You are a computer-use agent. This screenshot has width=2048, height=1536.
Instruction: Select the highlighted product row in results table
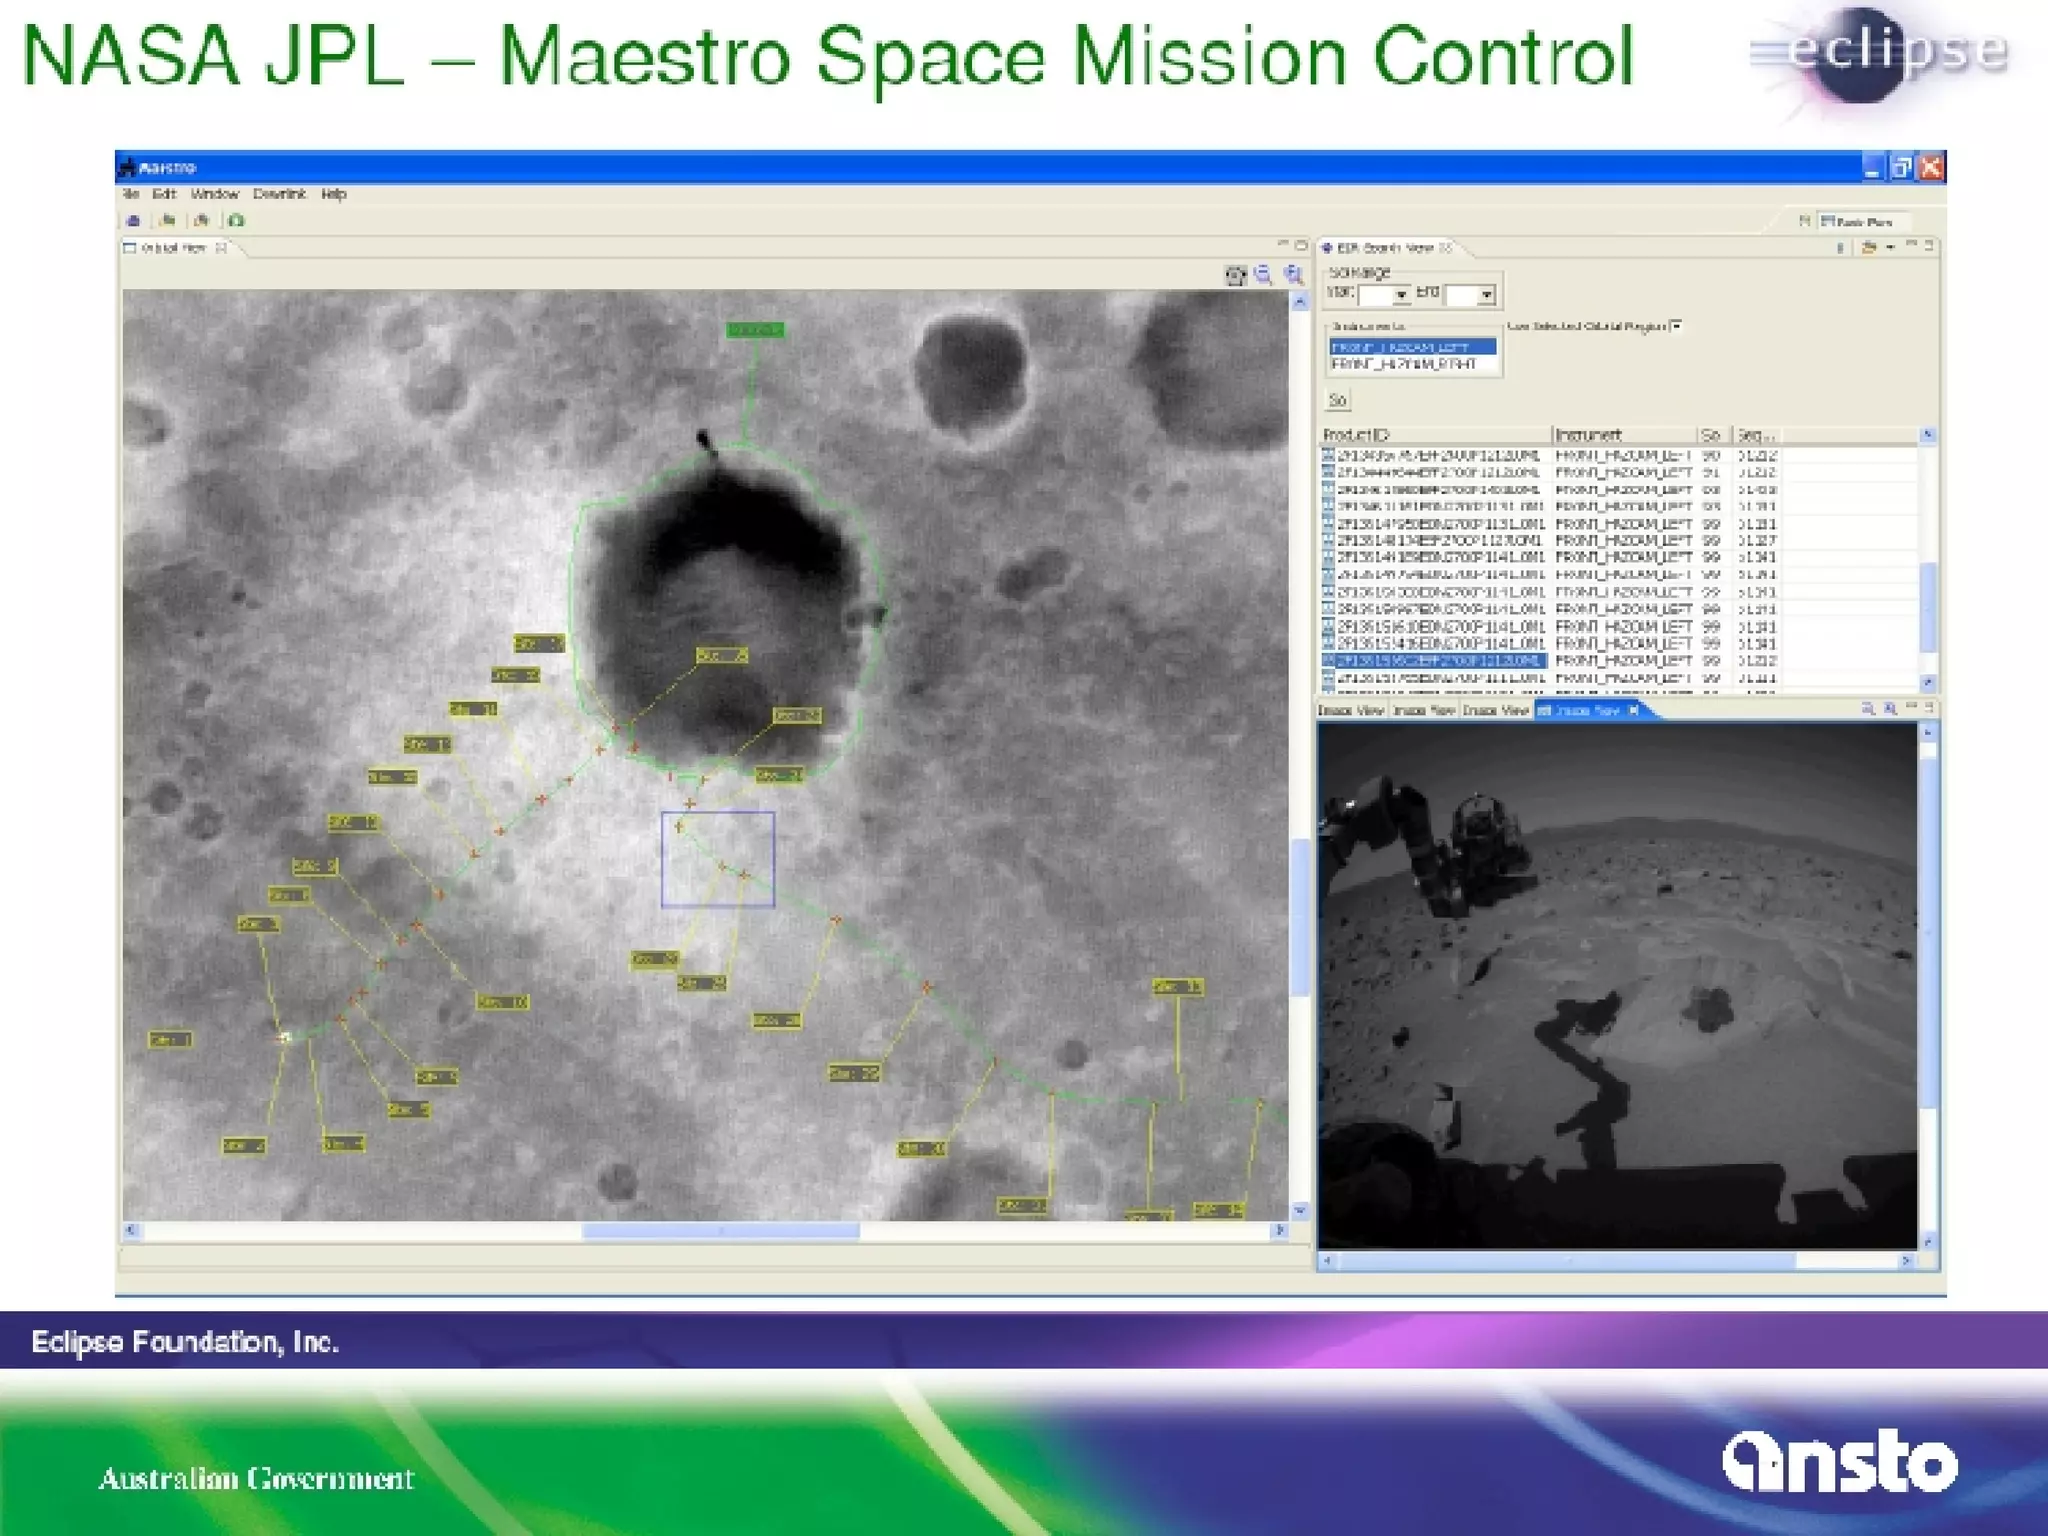coord(1440,661)
